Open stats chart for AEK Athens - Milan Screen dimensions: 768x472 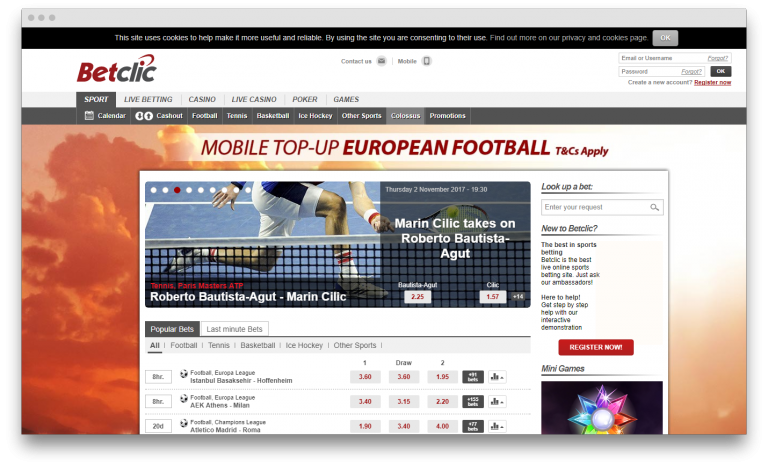(497, 401)
